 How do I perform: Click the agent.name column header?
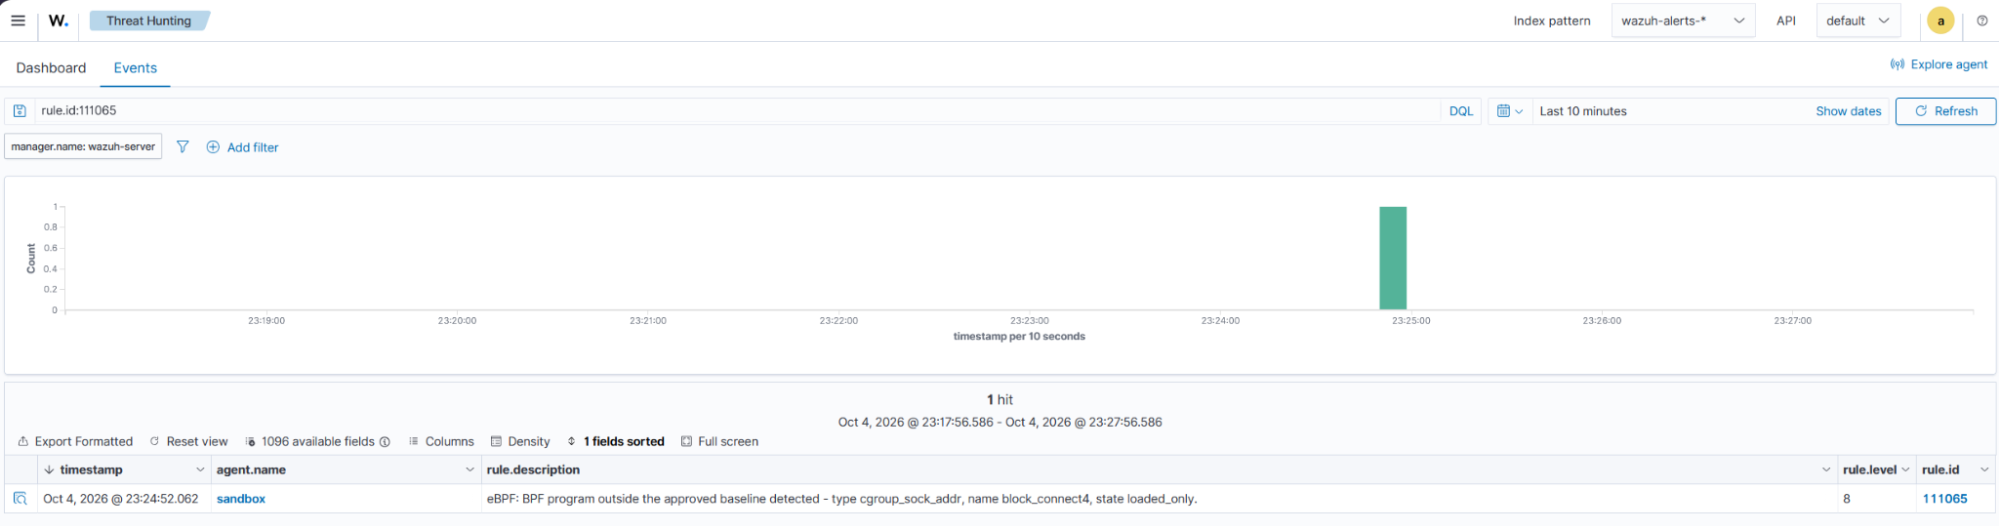click(x=251, y=469)
